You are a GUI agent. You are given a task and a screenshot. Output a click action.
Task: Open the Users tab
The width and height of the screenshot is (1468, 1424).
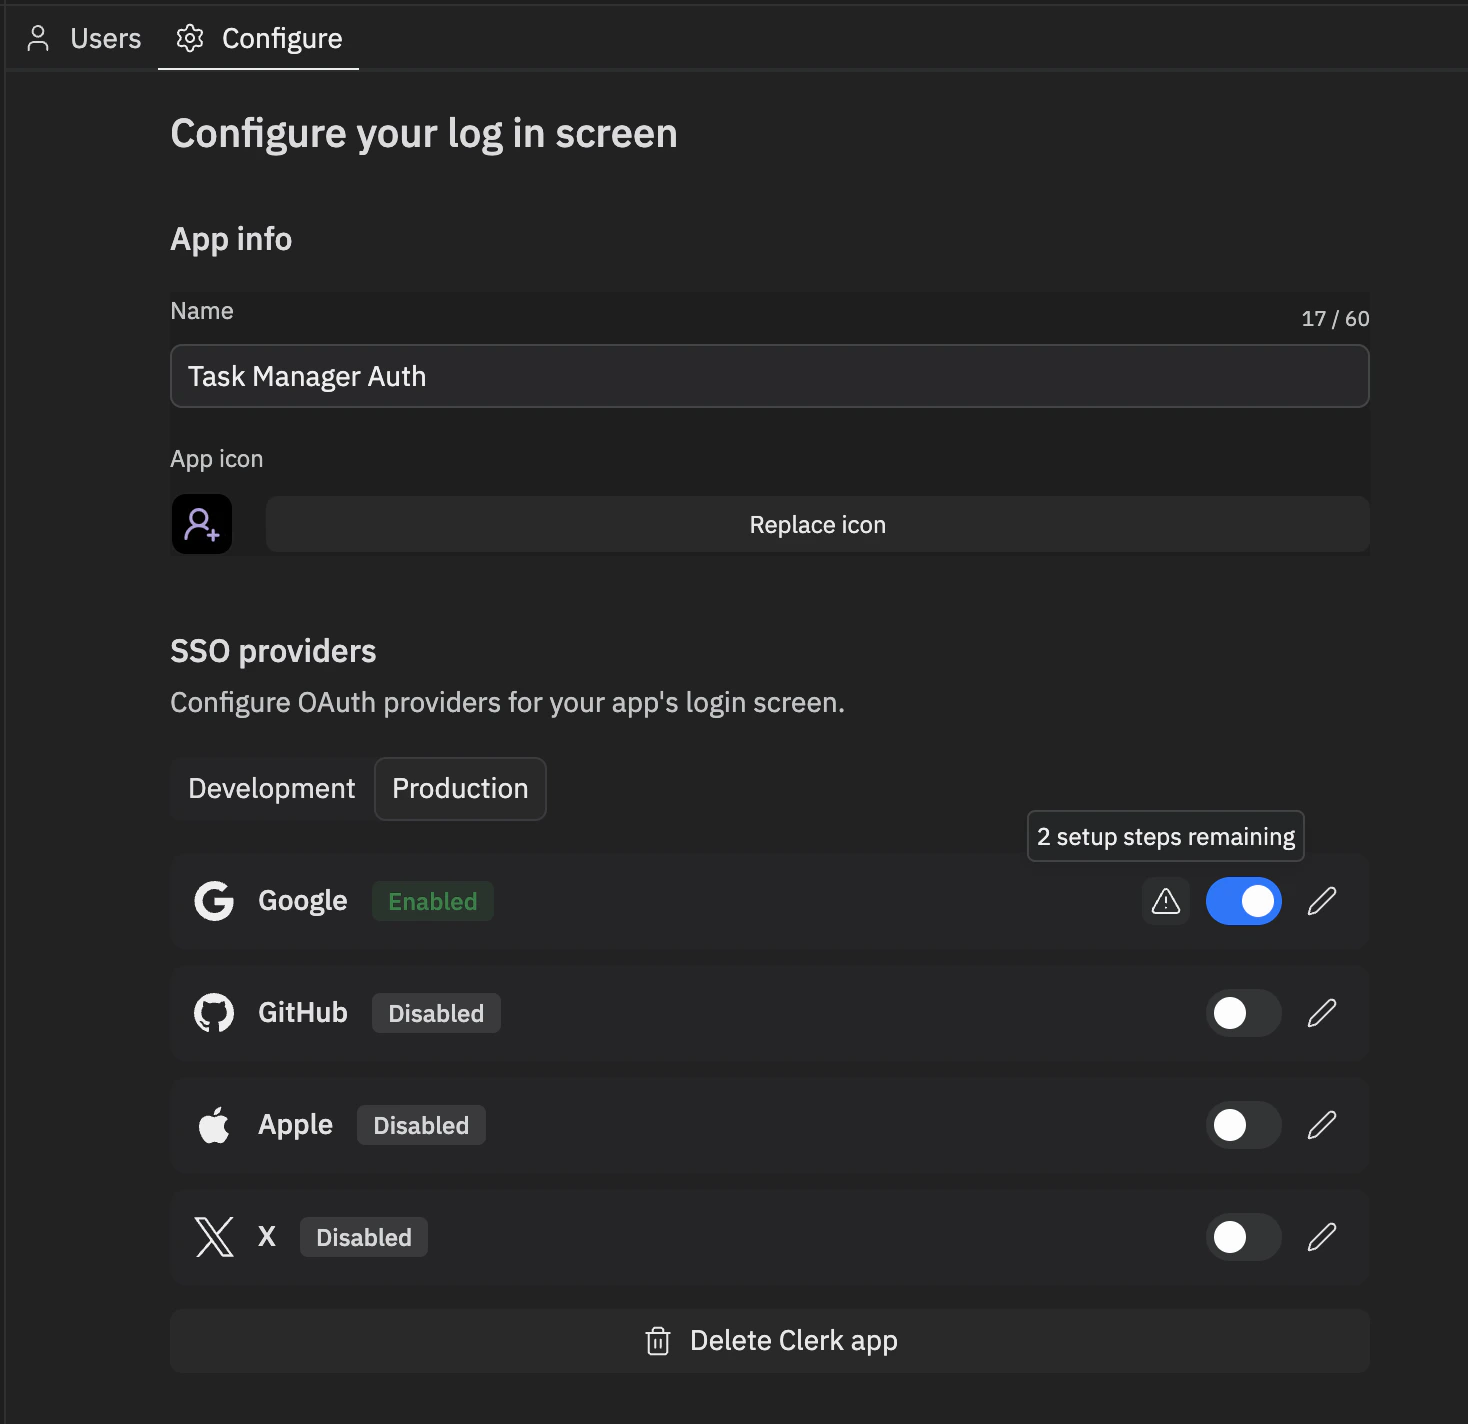point(84,38)
